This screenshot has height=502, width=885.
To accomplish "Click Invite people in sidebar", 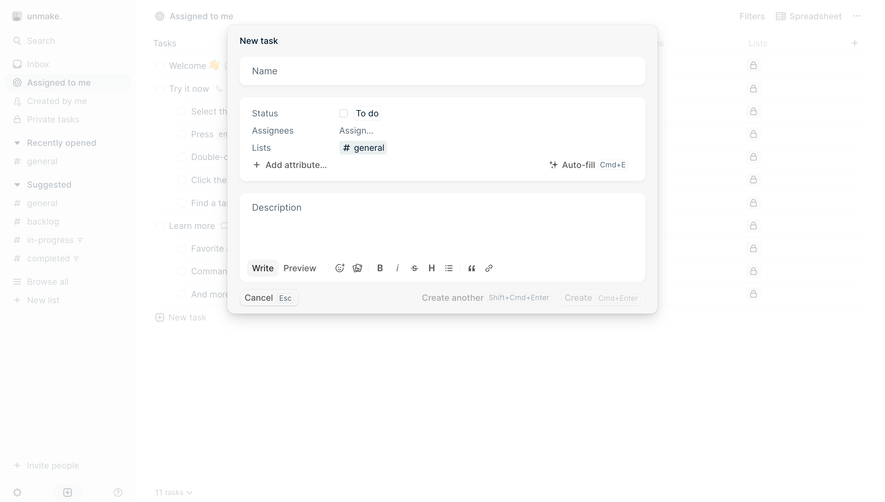I will click(x=68, y=466).
